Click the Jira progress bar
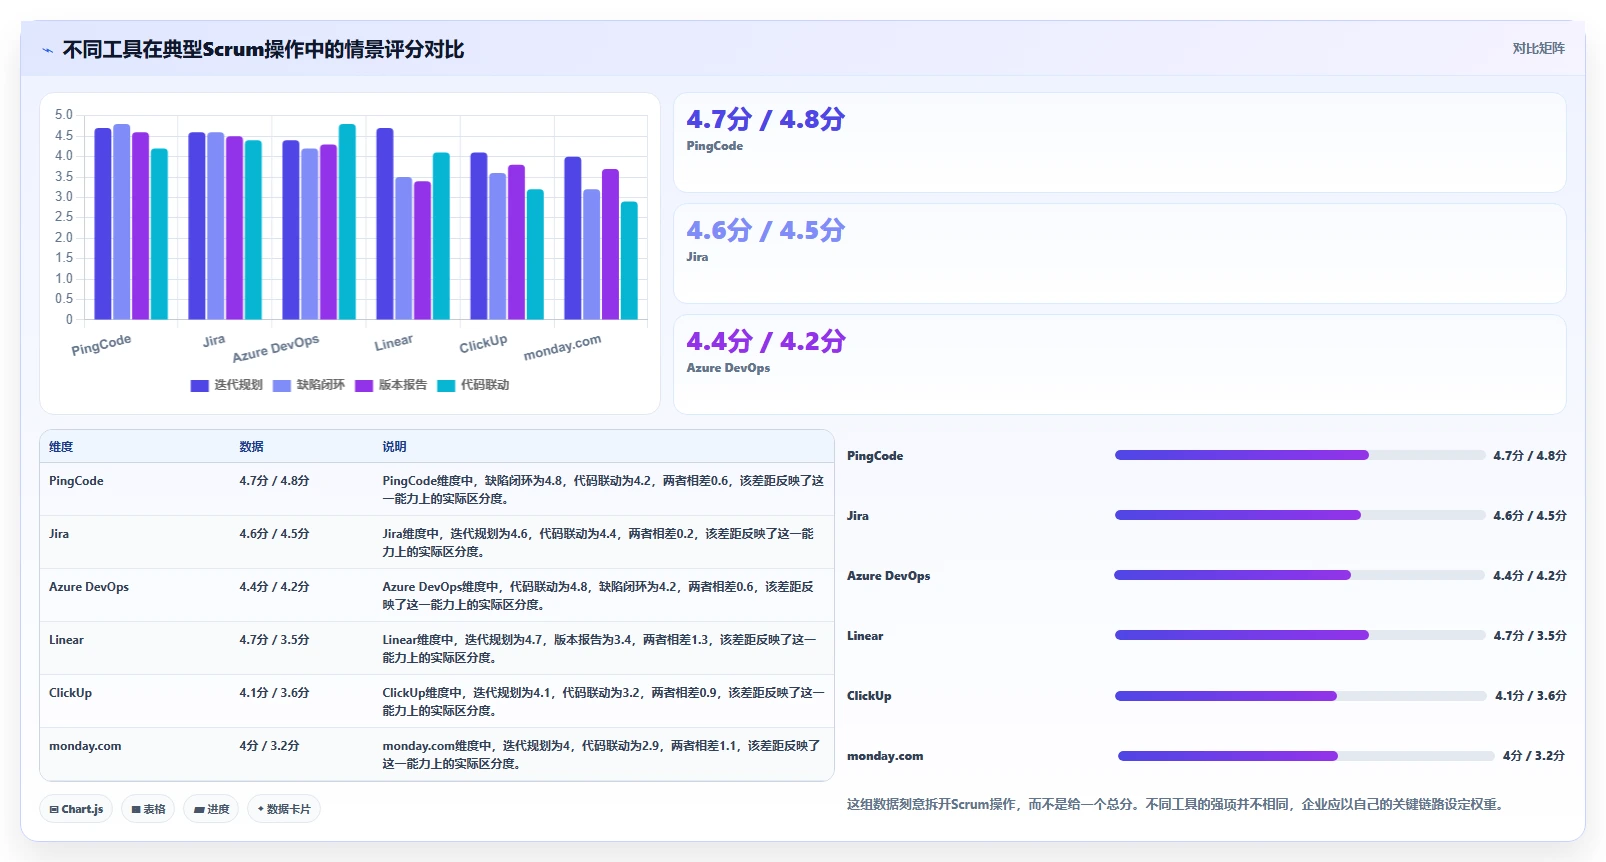This screenshot has width=1606, height=862. pyautogui.click(x=1300, y=515)
